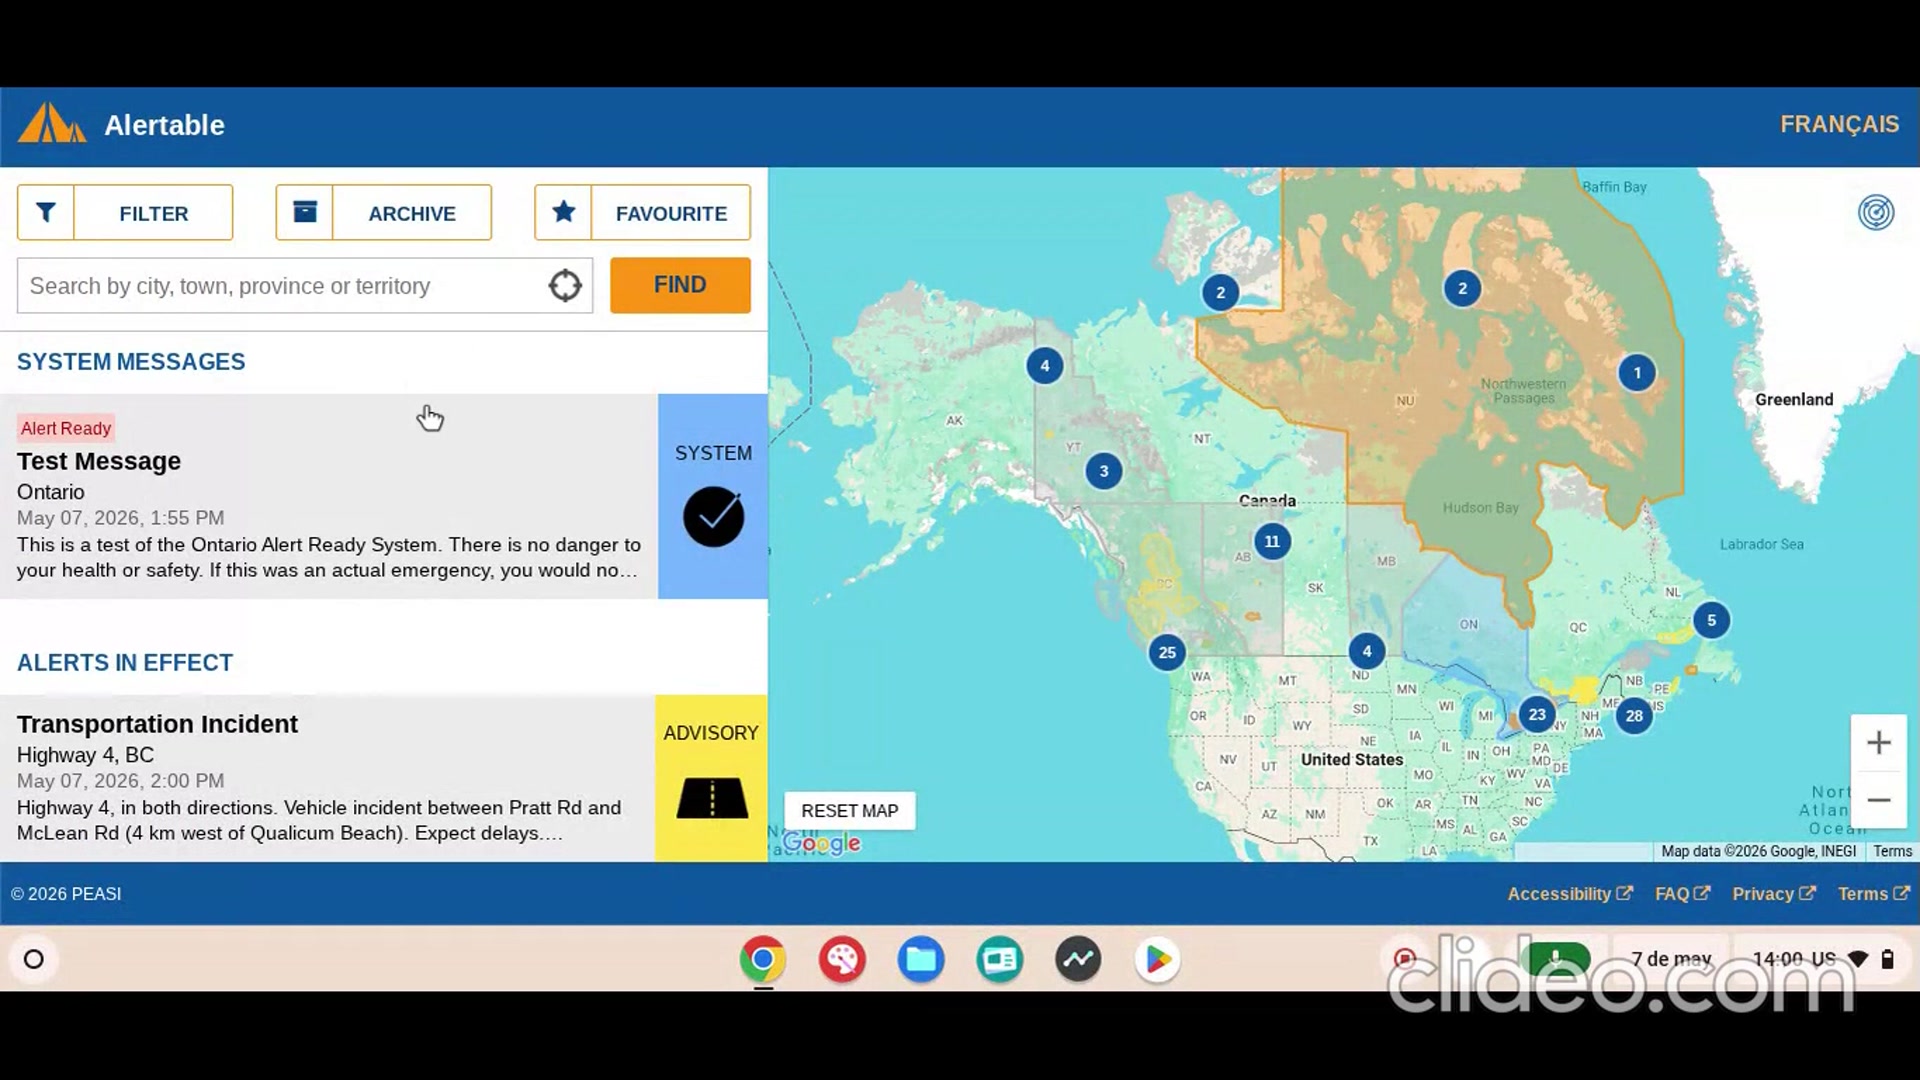This screenshot has width=1920, height=1080.
Task: Zoom out the map with minus
Action: click(1878, 800)
